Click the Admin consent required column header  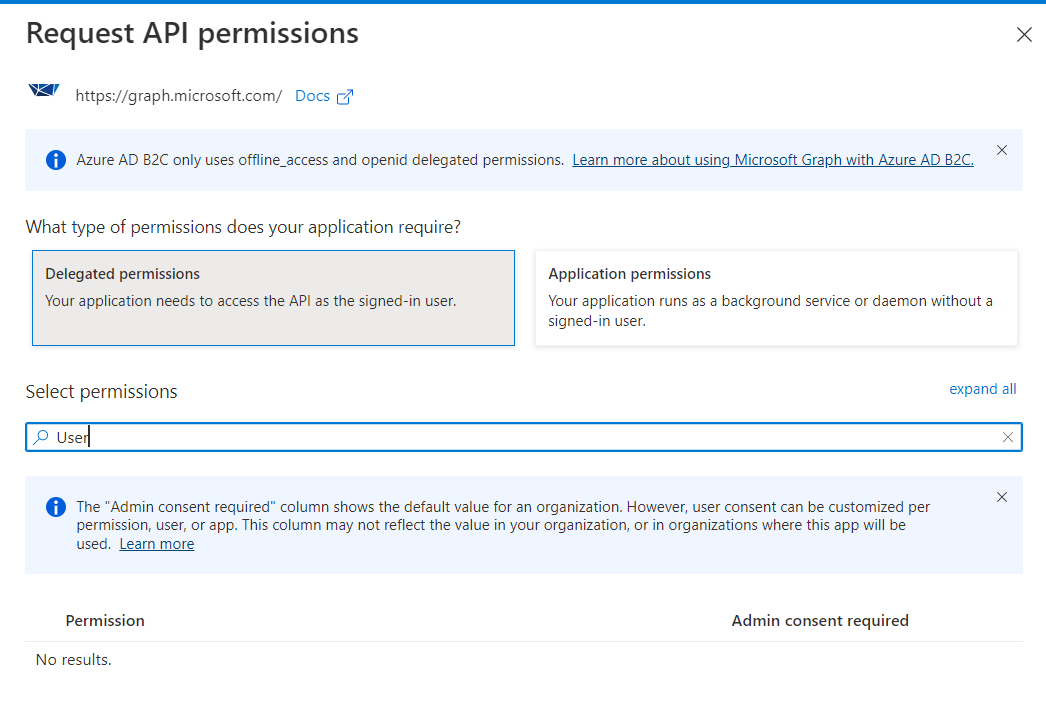click(x=820, y=621)
